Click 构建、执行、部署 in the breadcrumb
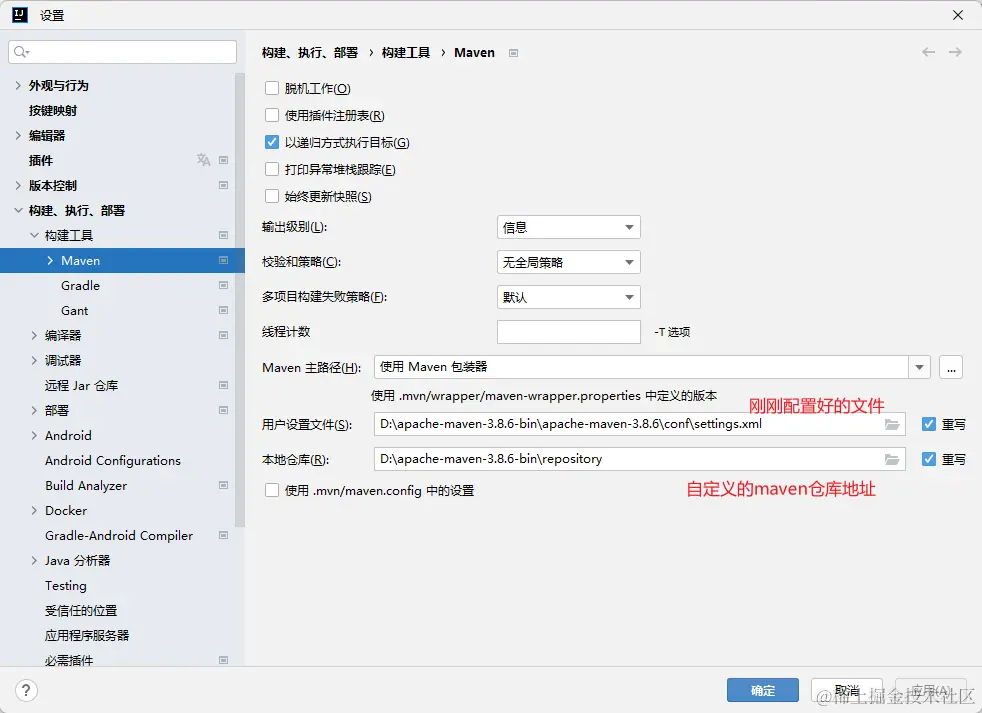This screenshot has width=982, height=713. pos(312,52)
